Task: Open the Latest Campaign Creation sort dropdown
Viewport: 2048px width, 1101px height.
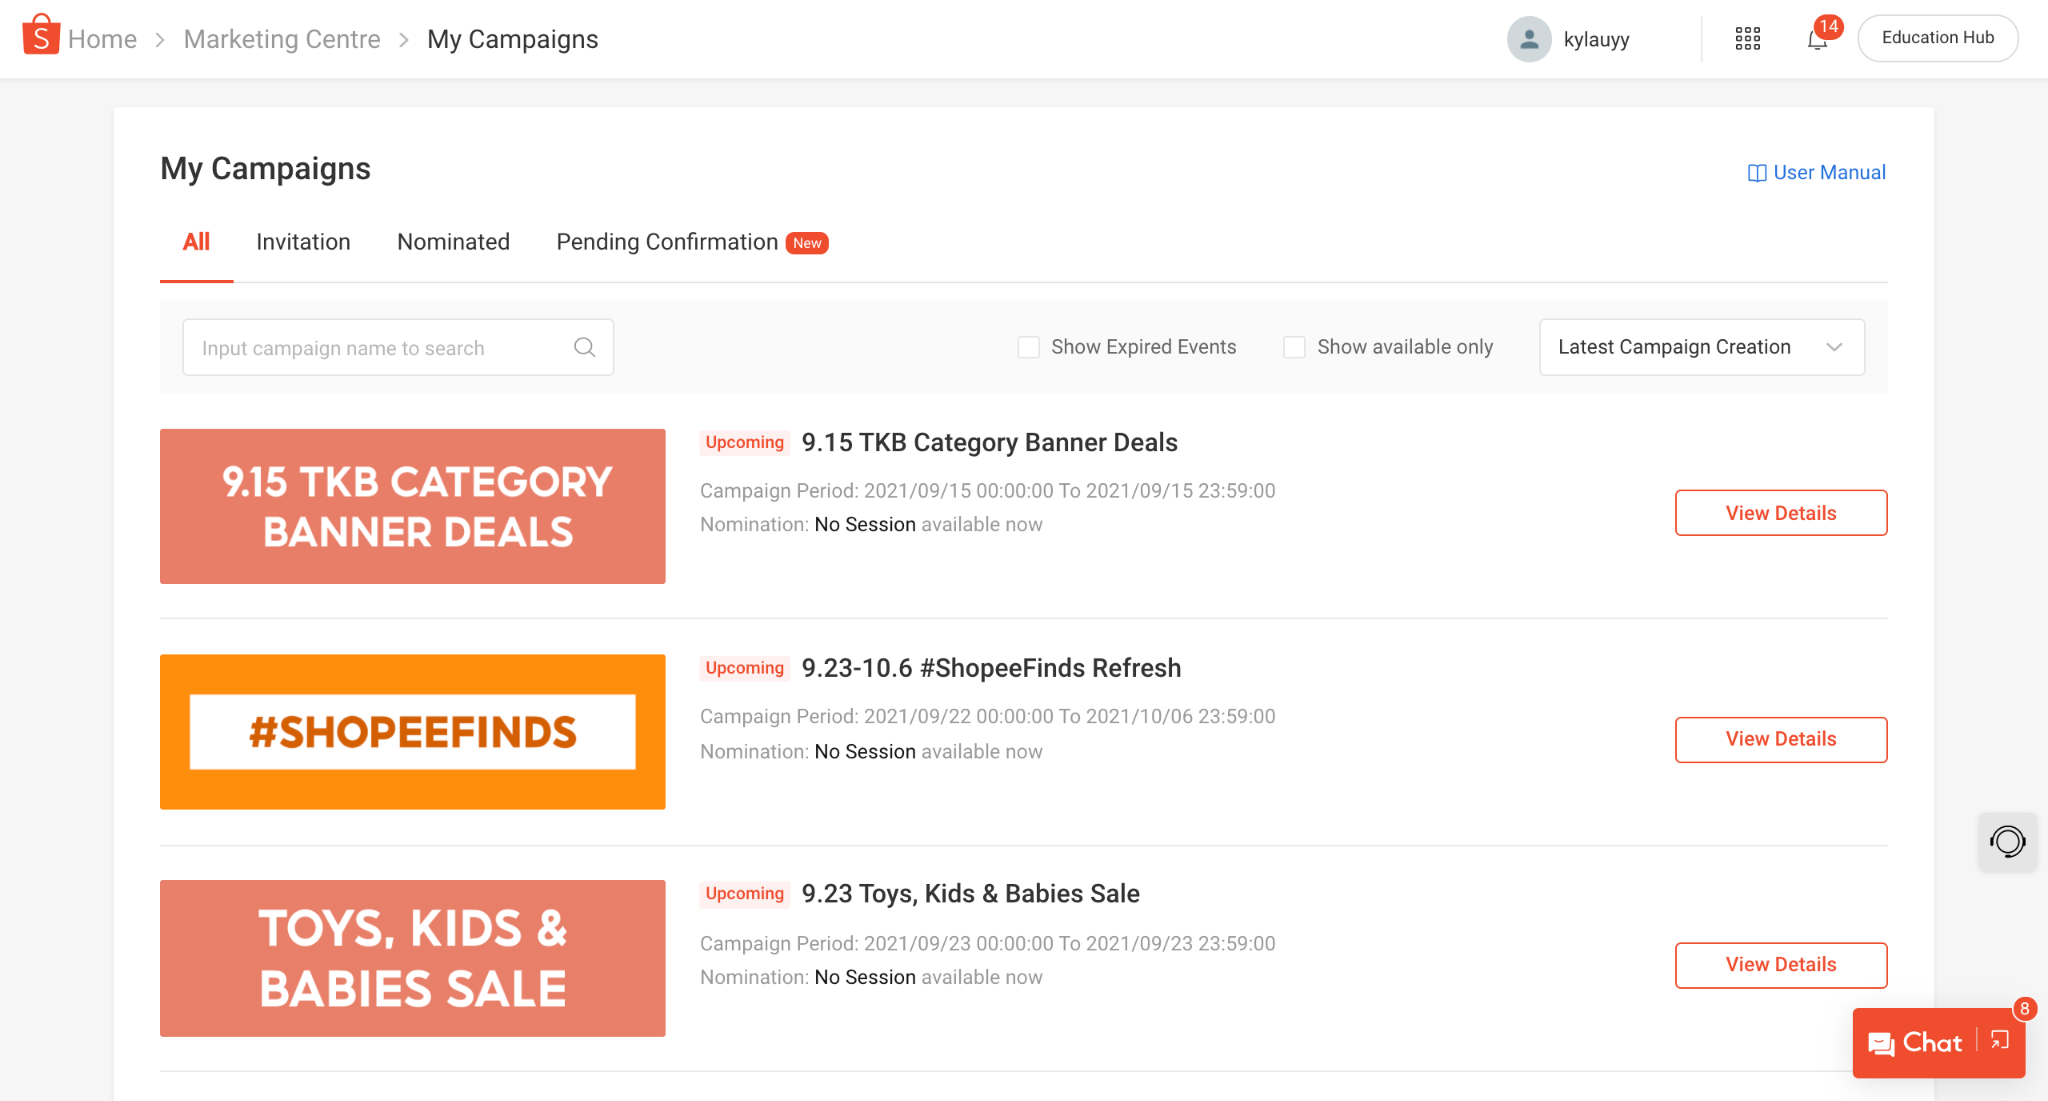Action: [x=1701, y=347]
